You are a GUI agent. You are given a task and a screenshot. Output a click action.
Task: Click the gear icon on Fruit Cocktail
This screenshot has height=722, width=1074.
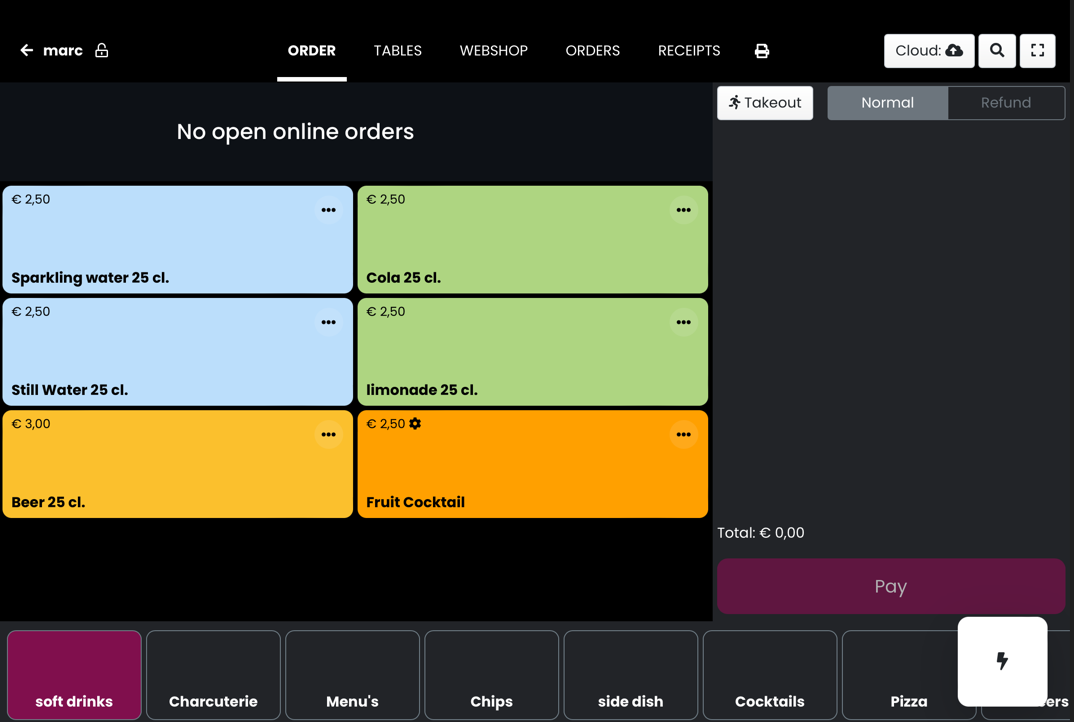415,423
